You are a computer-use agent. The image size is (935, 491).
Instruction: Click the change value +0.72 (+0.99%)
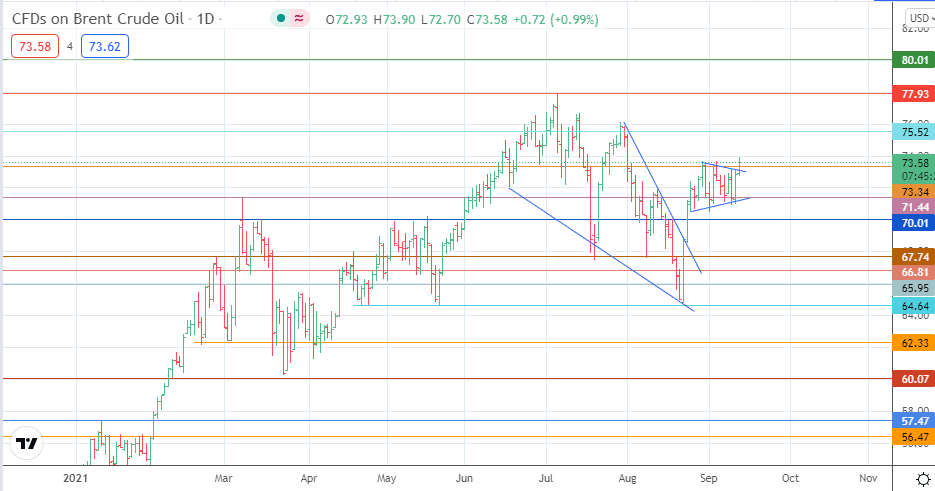click(555, 20)
